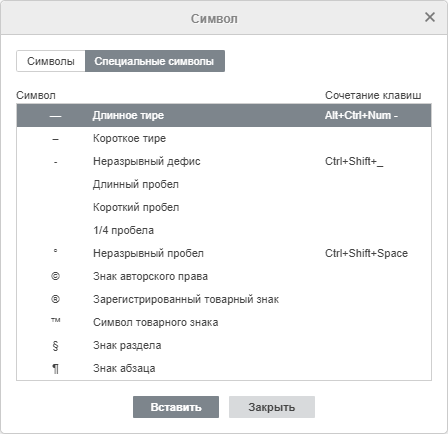Pick the Зарегистрированный товарный знак label
This screenshot has width=448, height=434.
[186, 299]
